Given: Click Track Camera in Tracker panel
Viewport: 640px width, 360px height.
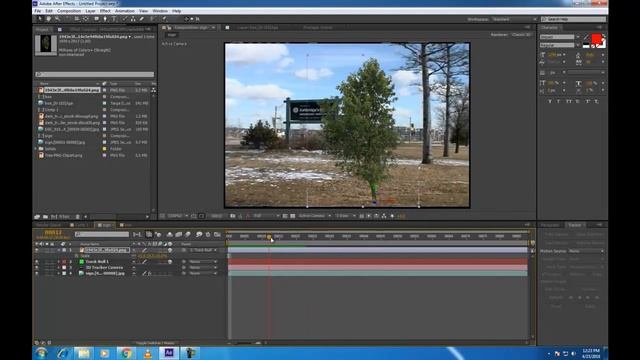Looking at the screenshot, I should coord(556,235).
